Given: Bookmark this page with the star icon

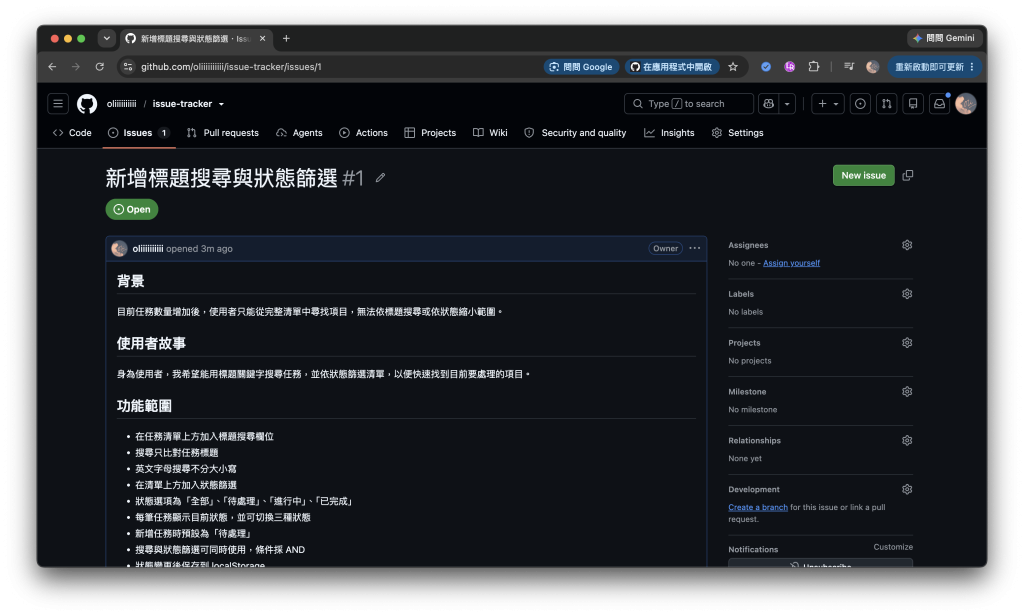Looking at the screenshot, I should 733,67.
